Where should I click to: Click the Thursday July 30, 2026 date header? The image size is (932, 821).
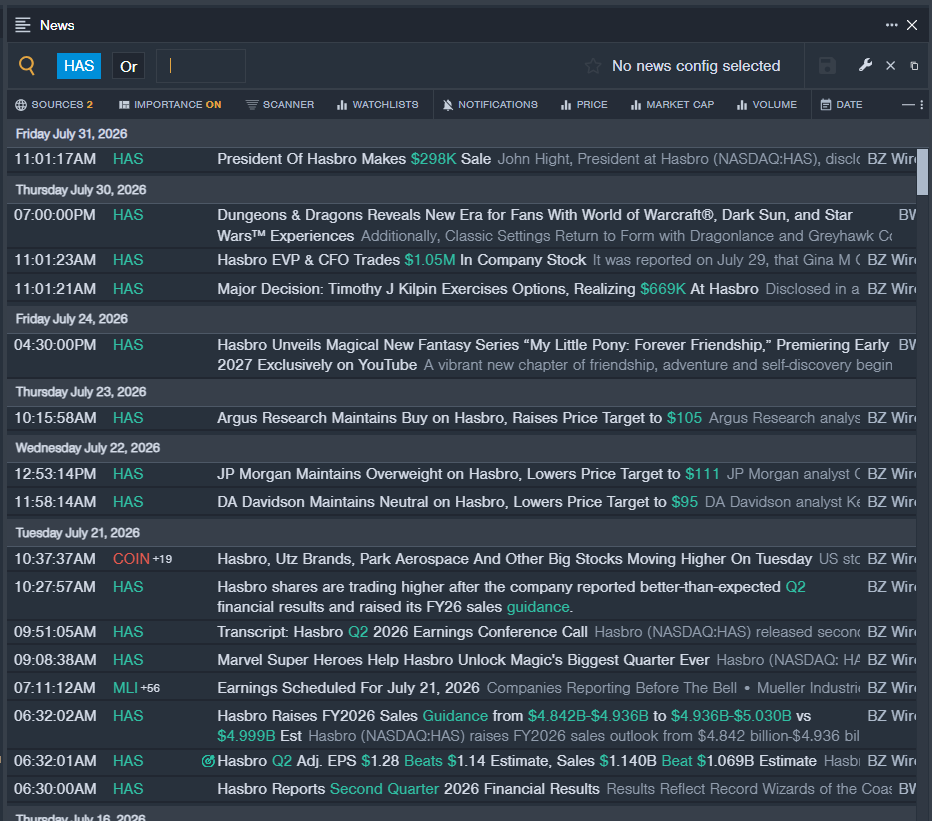point(81,190)
